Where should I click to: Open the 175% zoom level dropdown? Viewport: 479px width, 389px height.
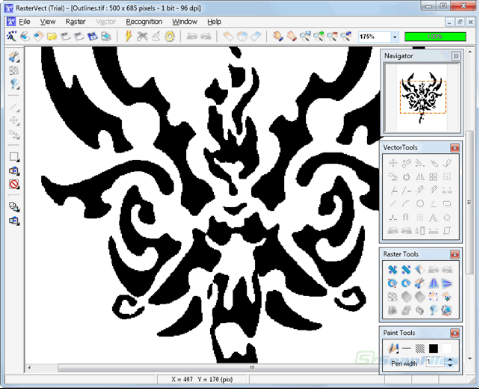pyautogui.click(x=395, y=37)
